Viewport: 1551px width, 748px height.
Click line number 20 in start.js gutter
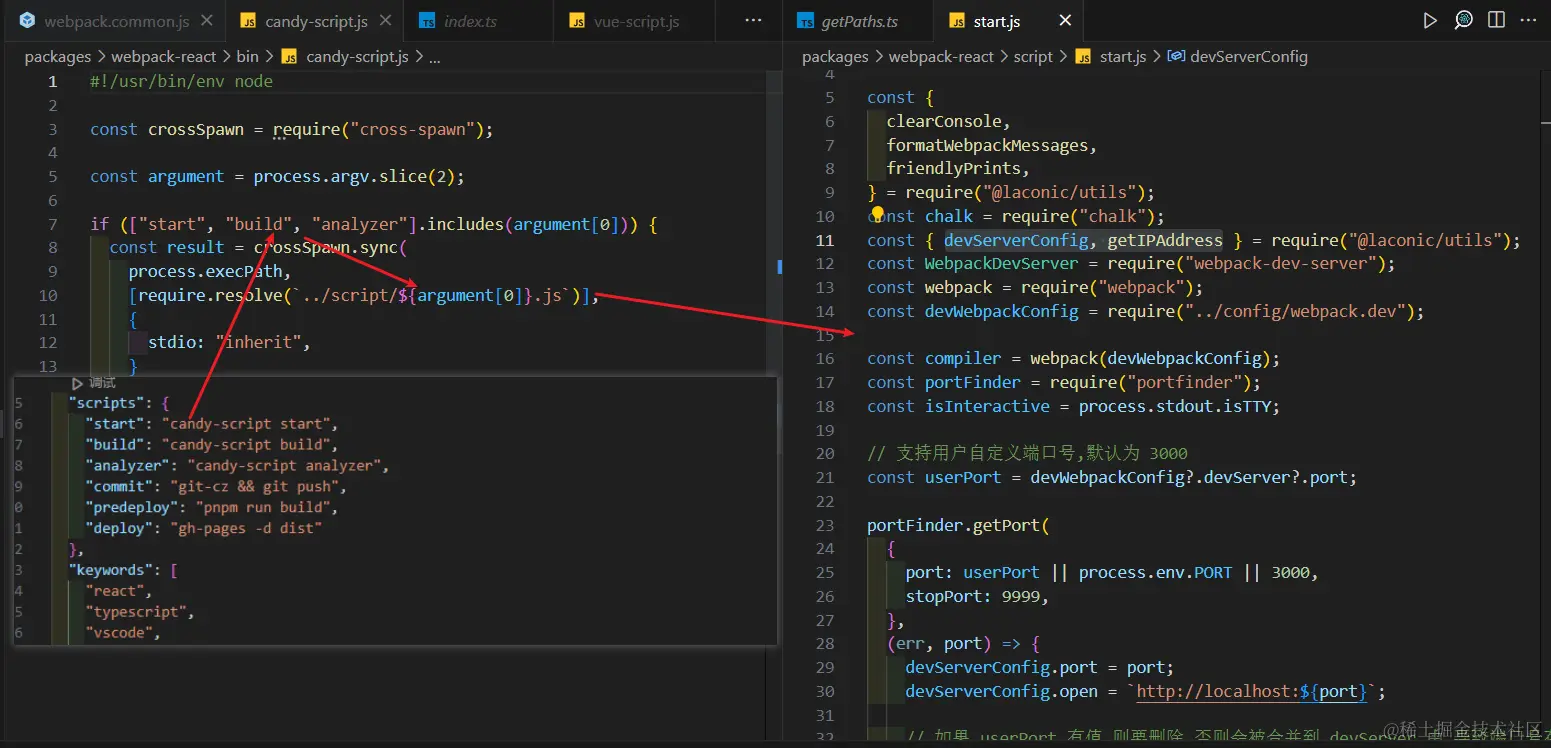coord(824,453)
